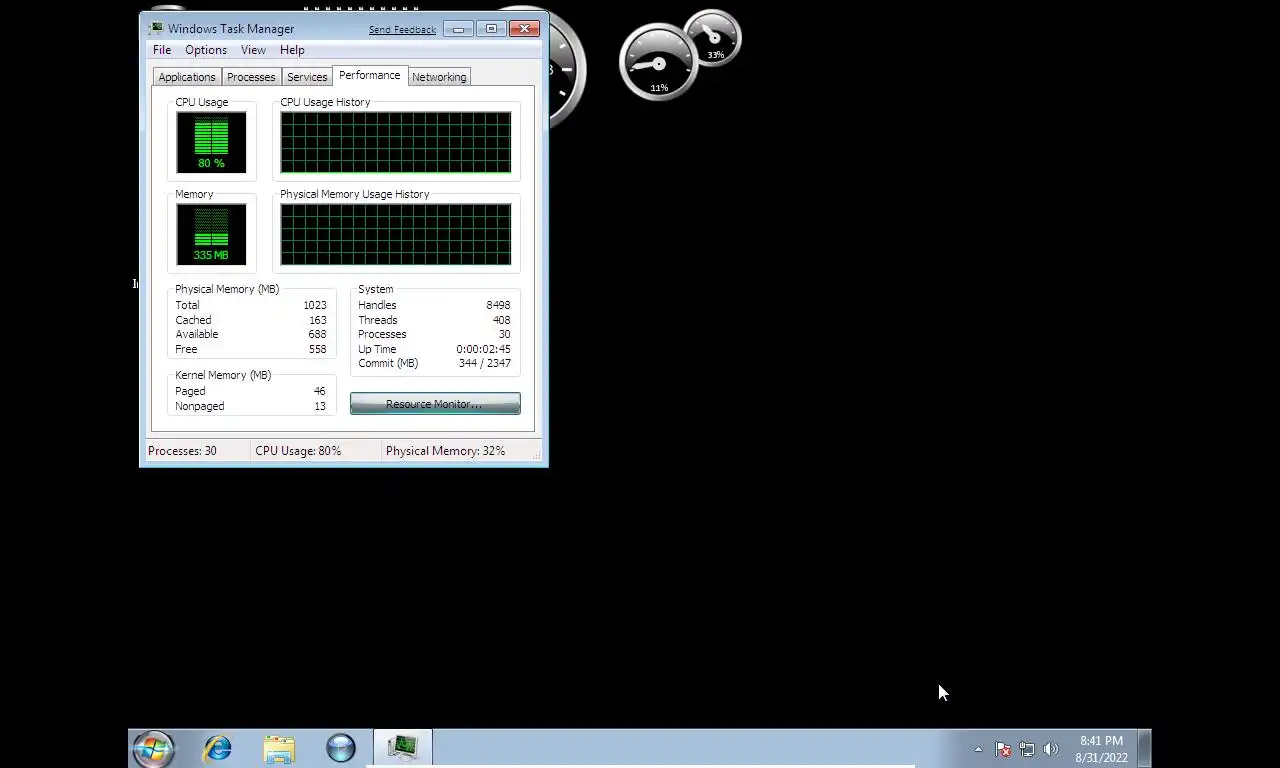1280x768 pixels.
Task: Click the Paged kernel memory value 46
Action: click(x=319, y=391)
